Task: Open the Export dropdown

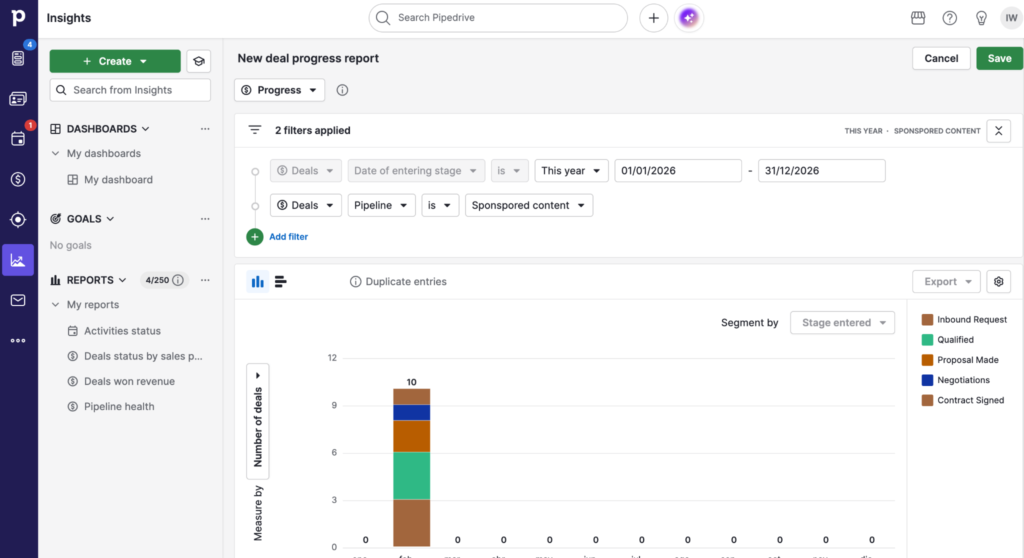Action: [946, 282]
